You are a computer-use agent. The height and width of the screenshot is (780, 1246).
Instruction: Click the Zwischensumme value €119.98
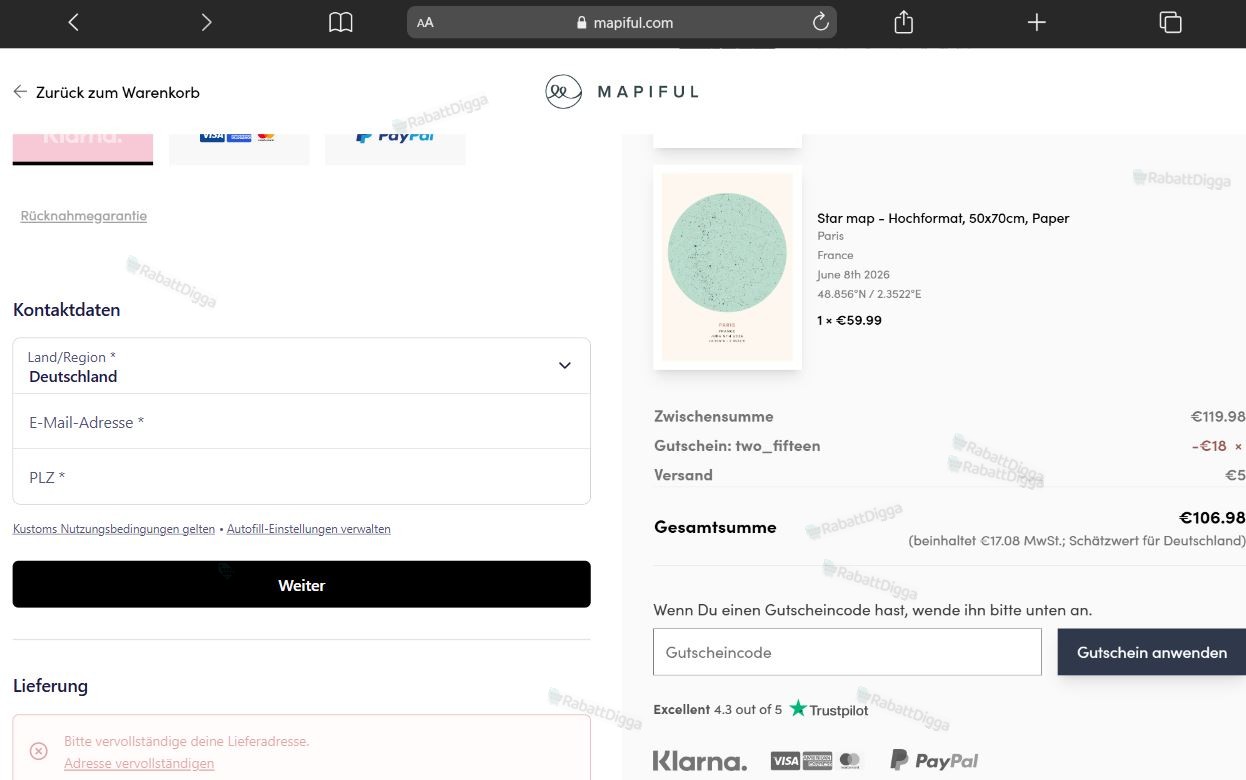[x=1218, y=416]
